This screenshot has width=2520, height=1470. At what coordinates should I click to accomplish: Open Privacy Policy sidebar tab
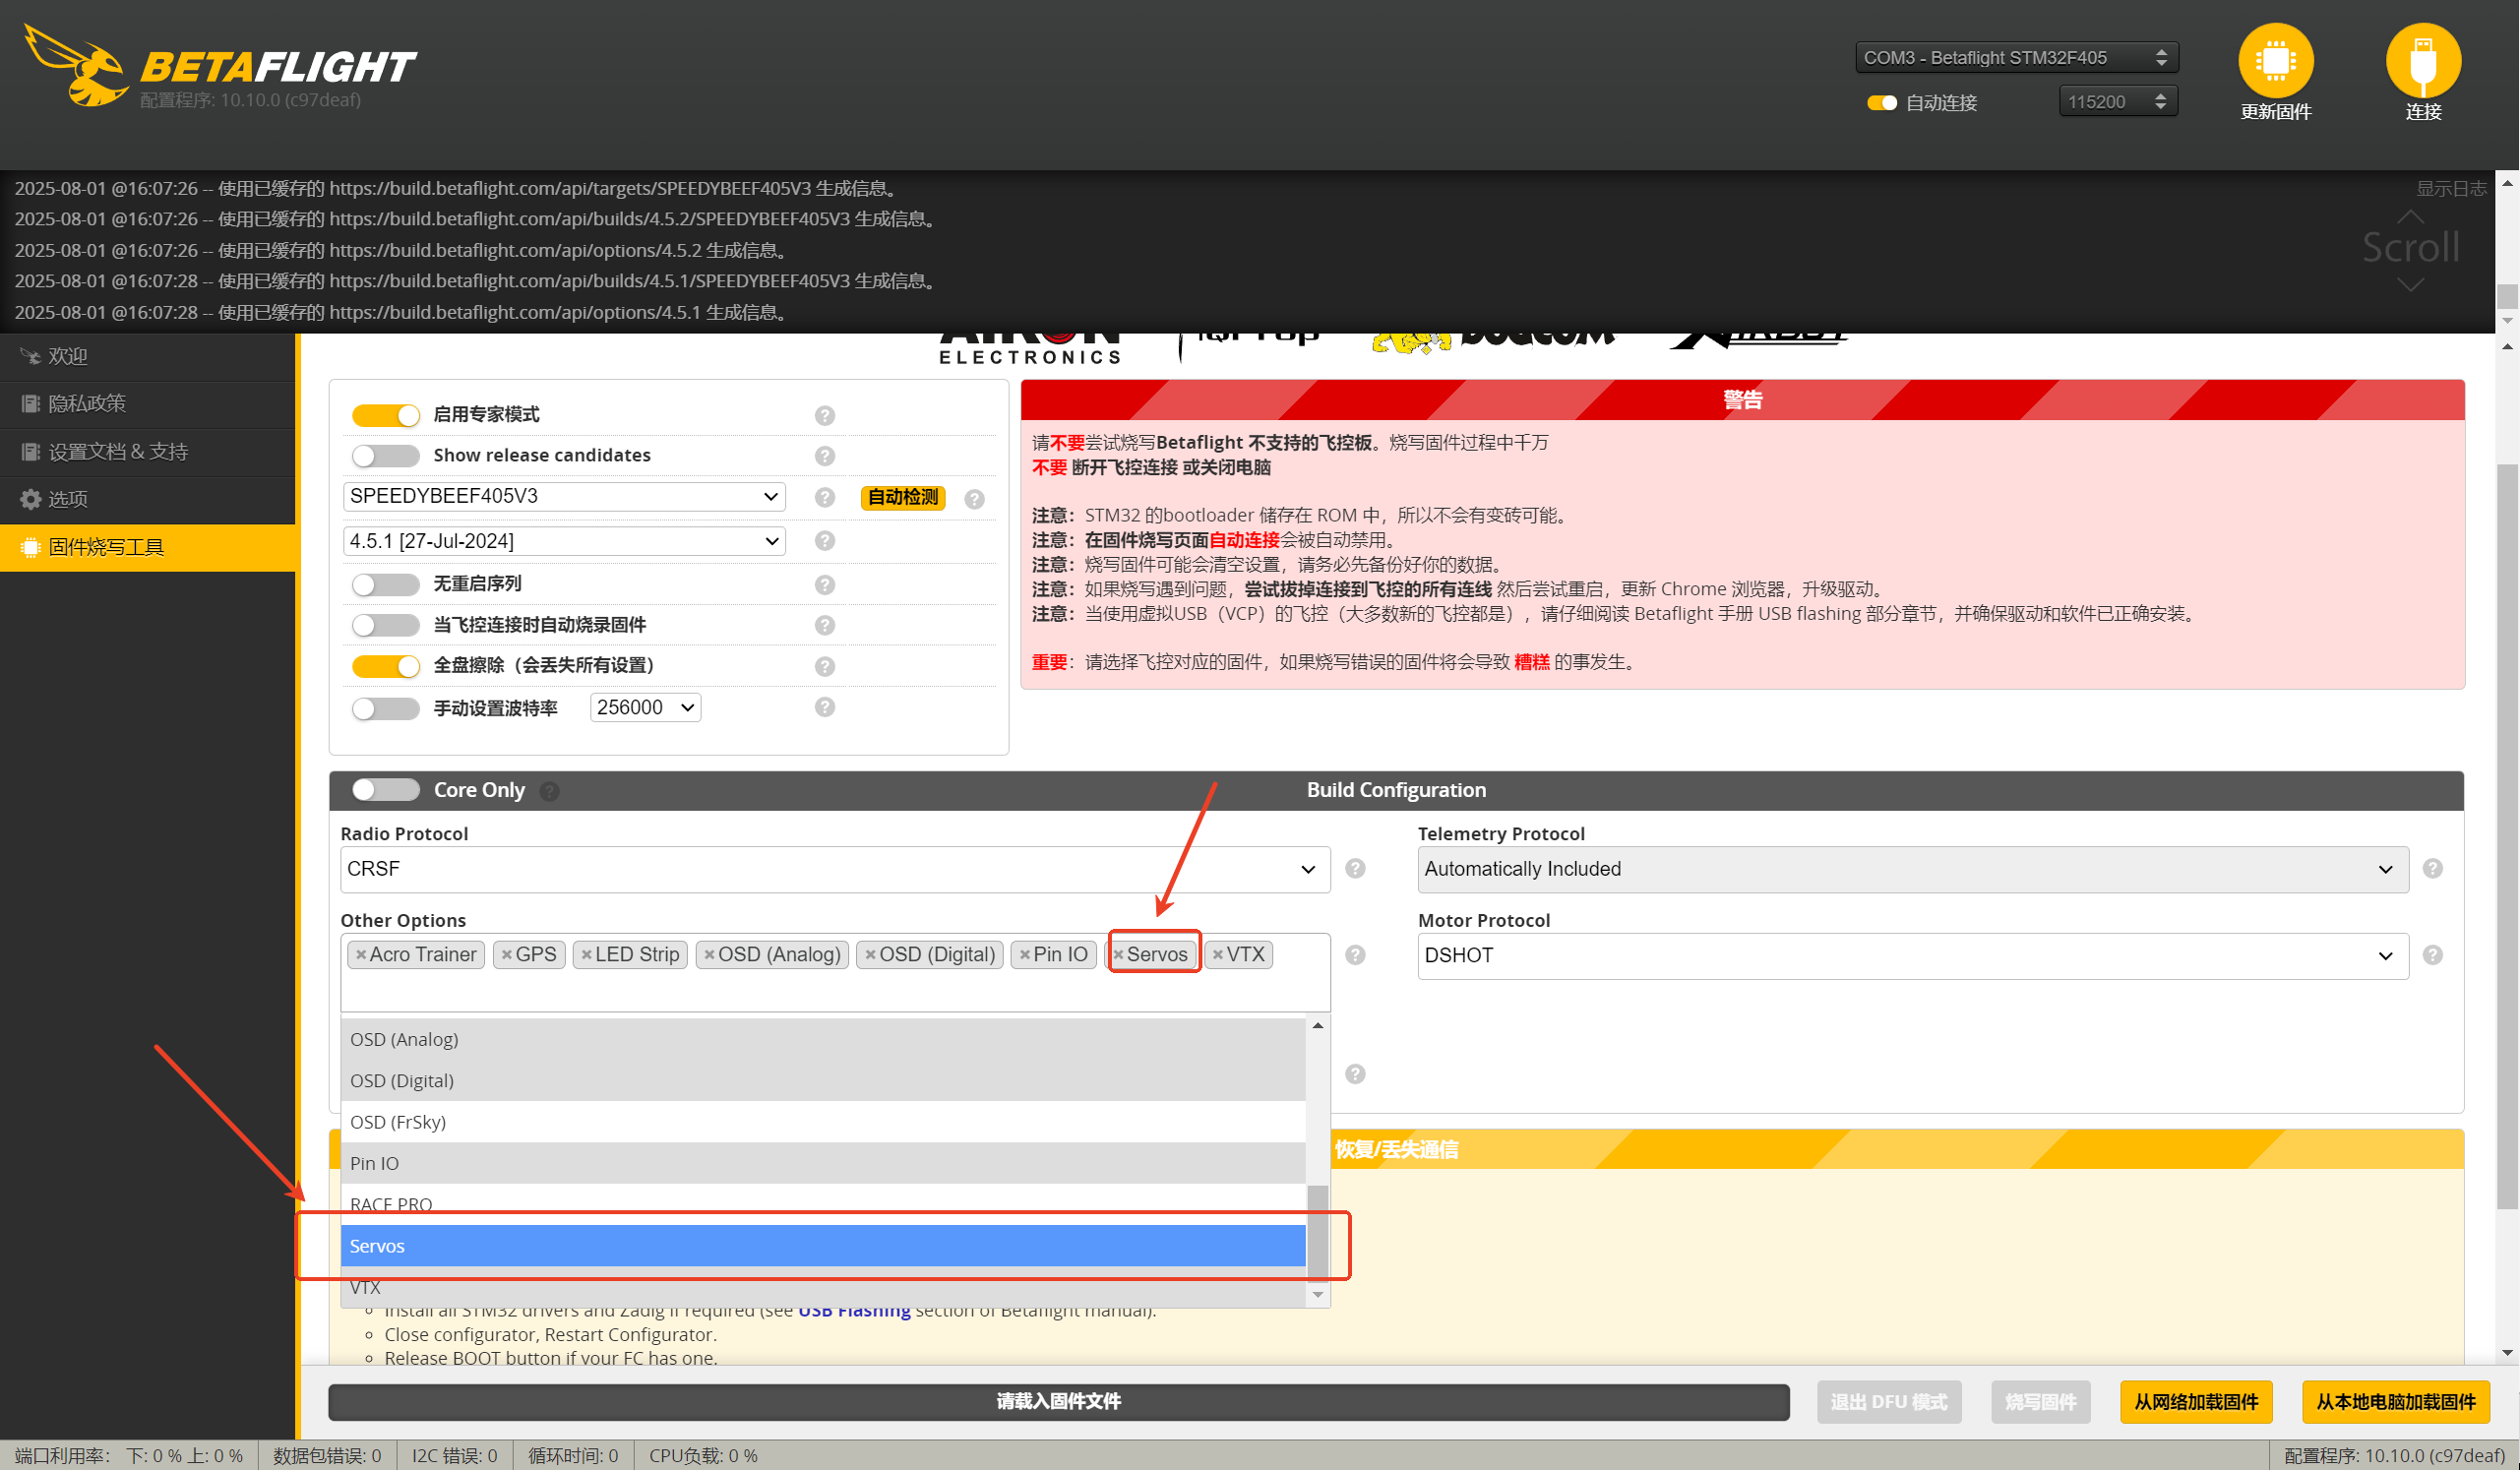click(x=148, y=404)
